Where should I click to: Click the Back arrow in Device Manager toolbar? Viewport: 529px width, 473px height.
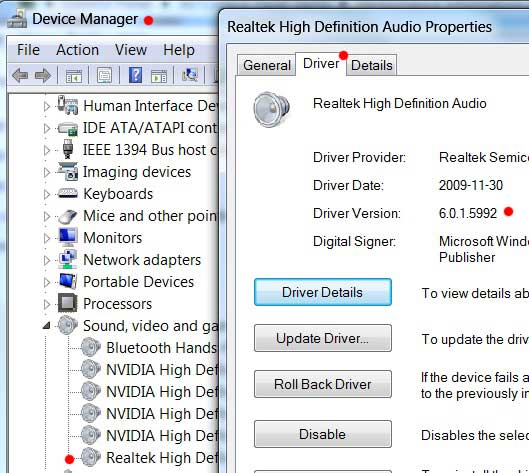tap(20, 75)
